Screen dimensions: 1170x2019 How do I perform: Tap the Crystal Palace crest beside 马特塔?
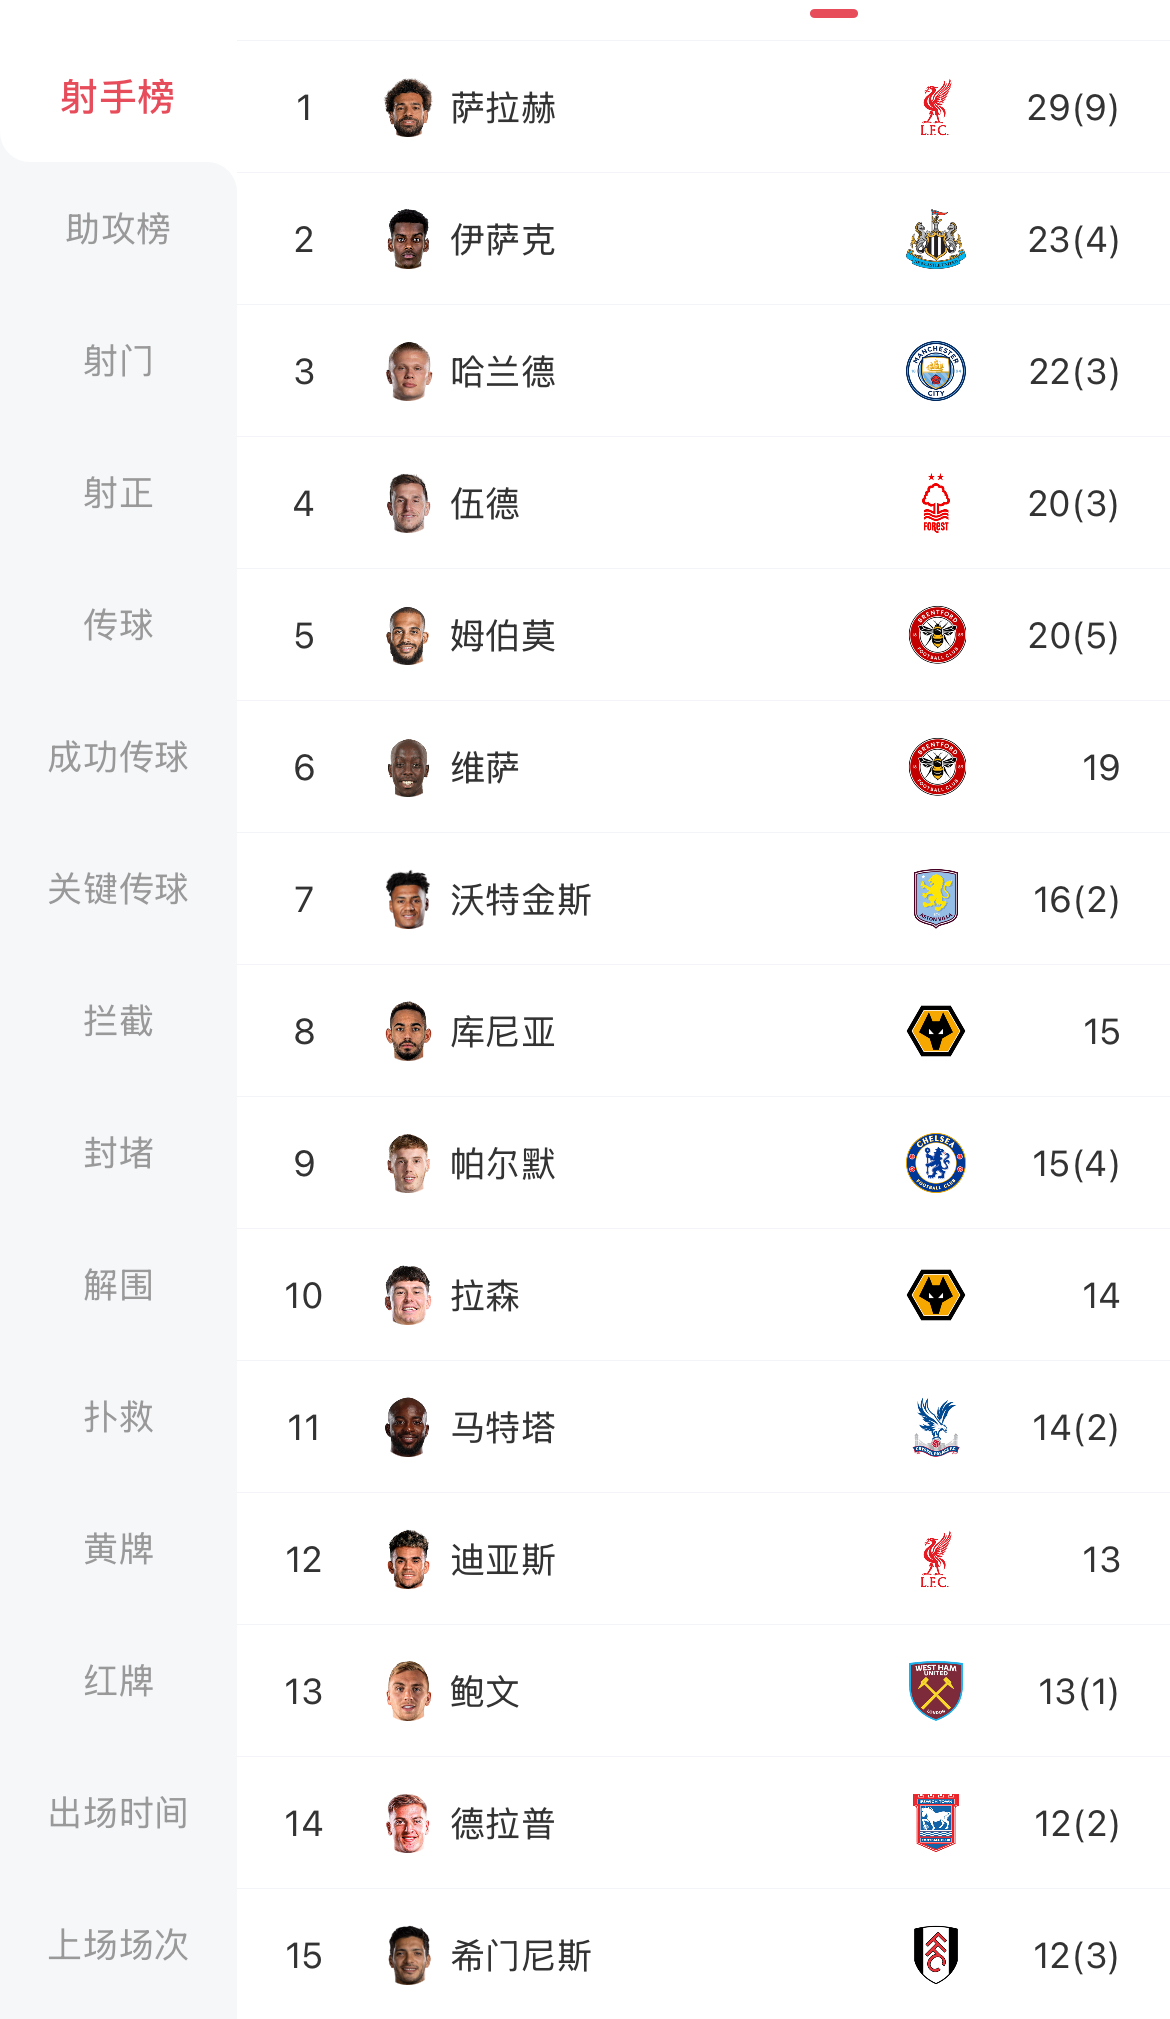[x=935, y=1427]
